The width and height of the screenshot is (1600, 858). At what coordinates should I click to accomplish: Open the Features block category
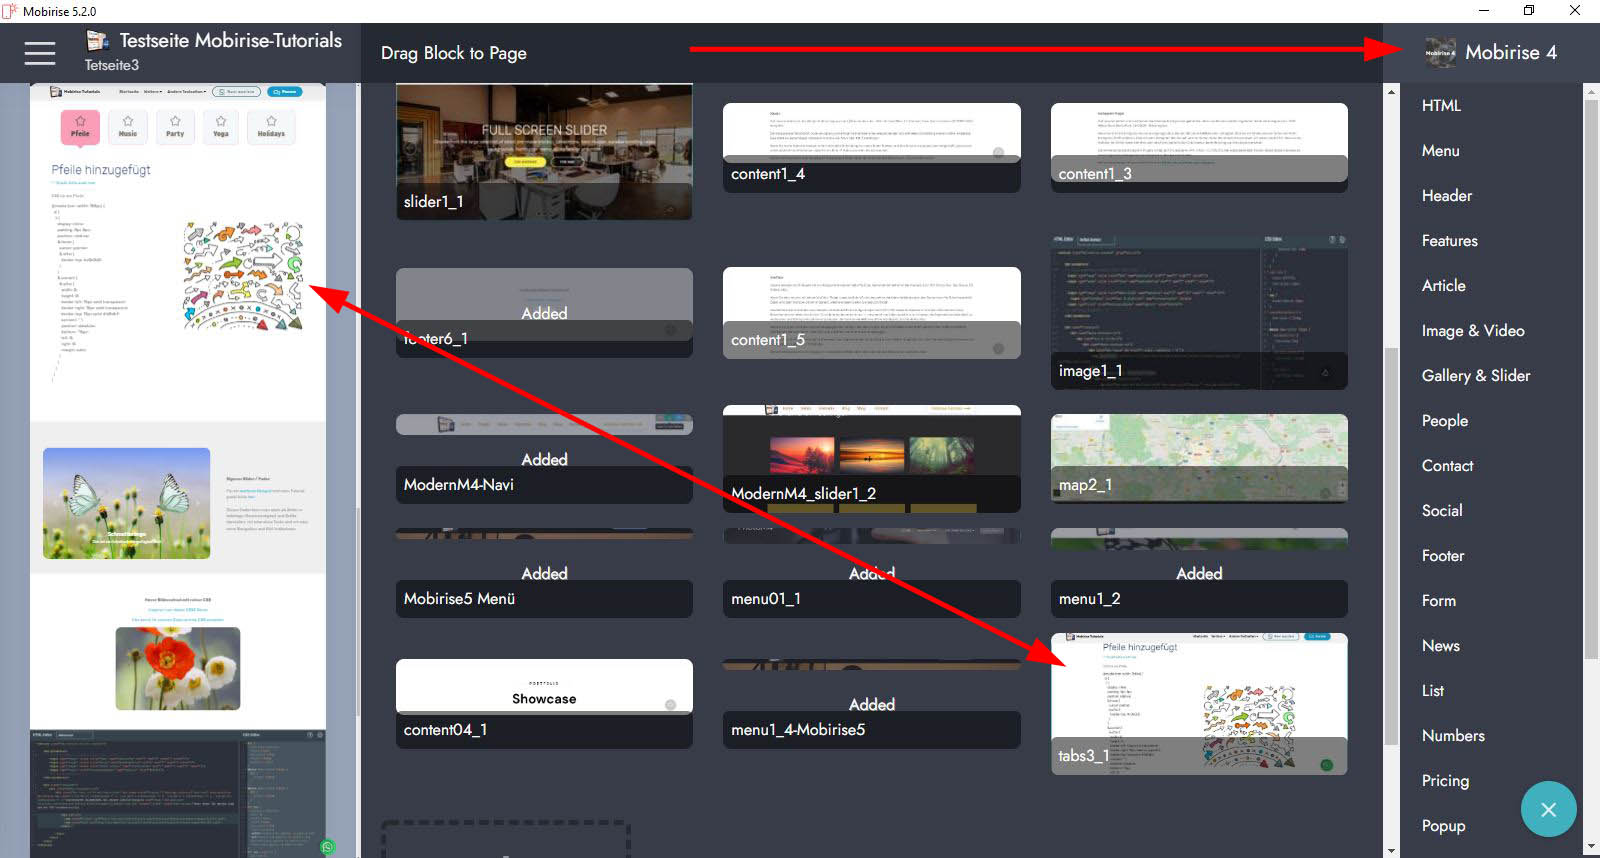pyautogui.click(x=1449, y=240)
